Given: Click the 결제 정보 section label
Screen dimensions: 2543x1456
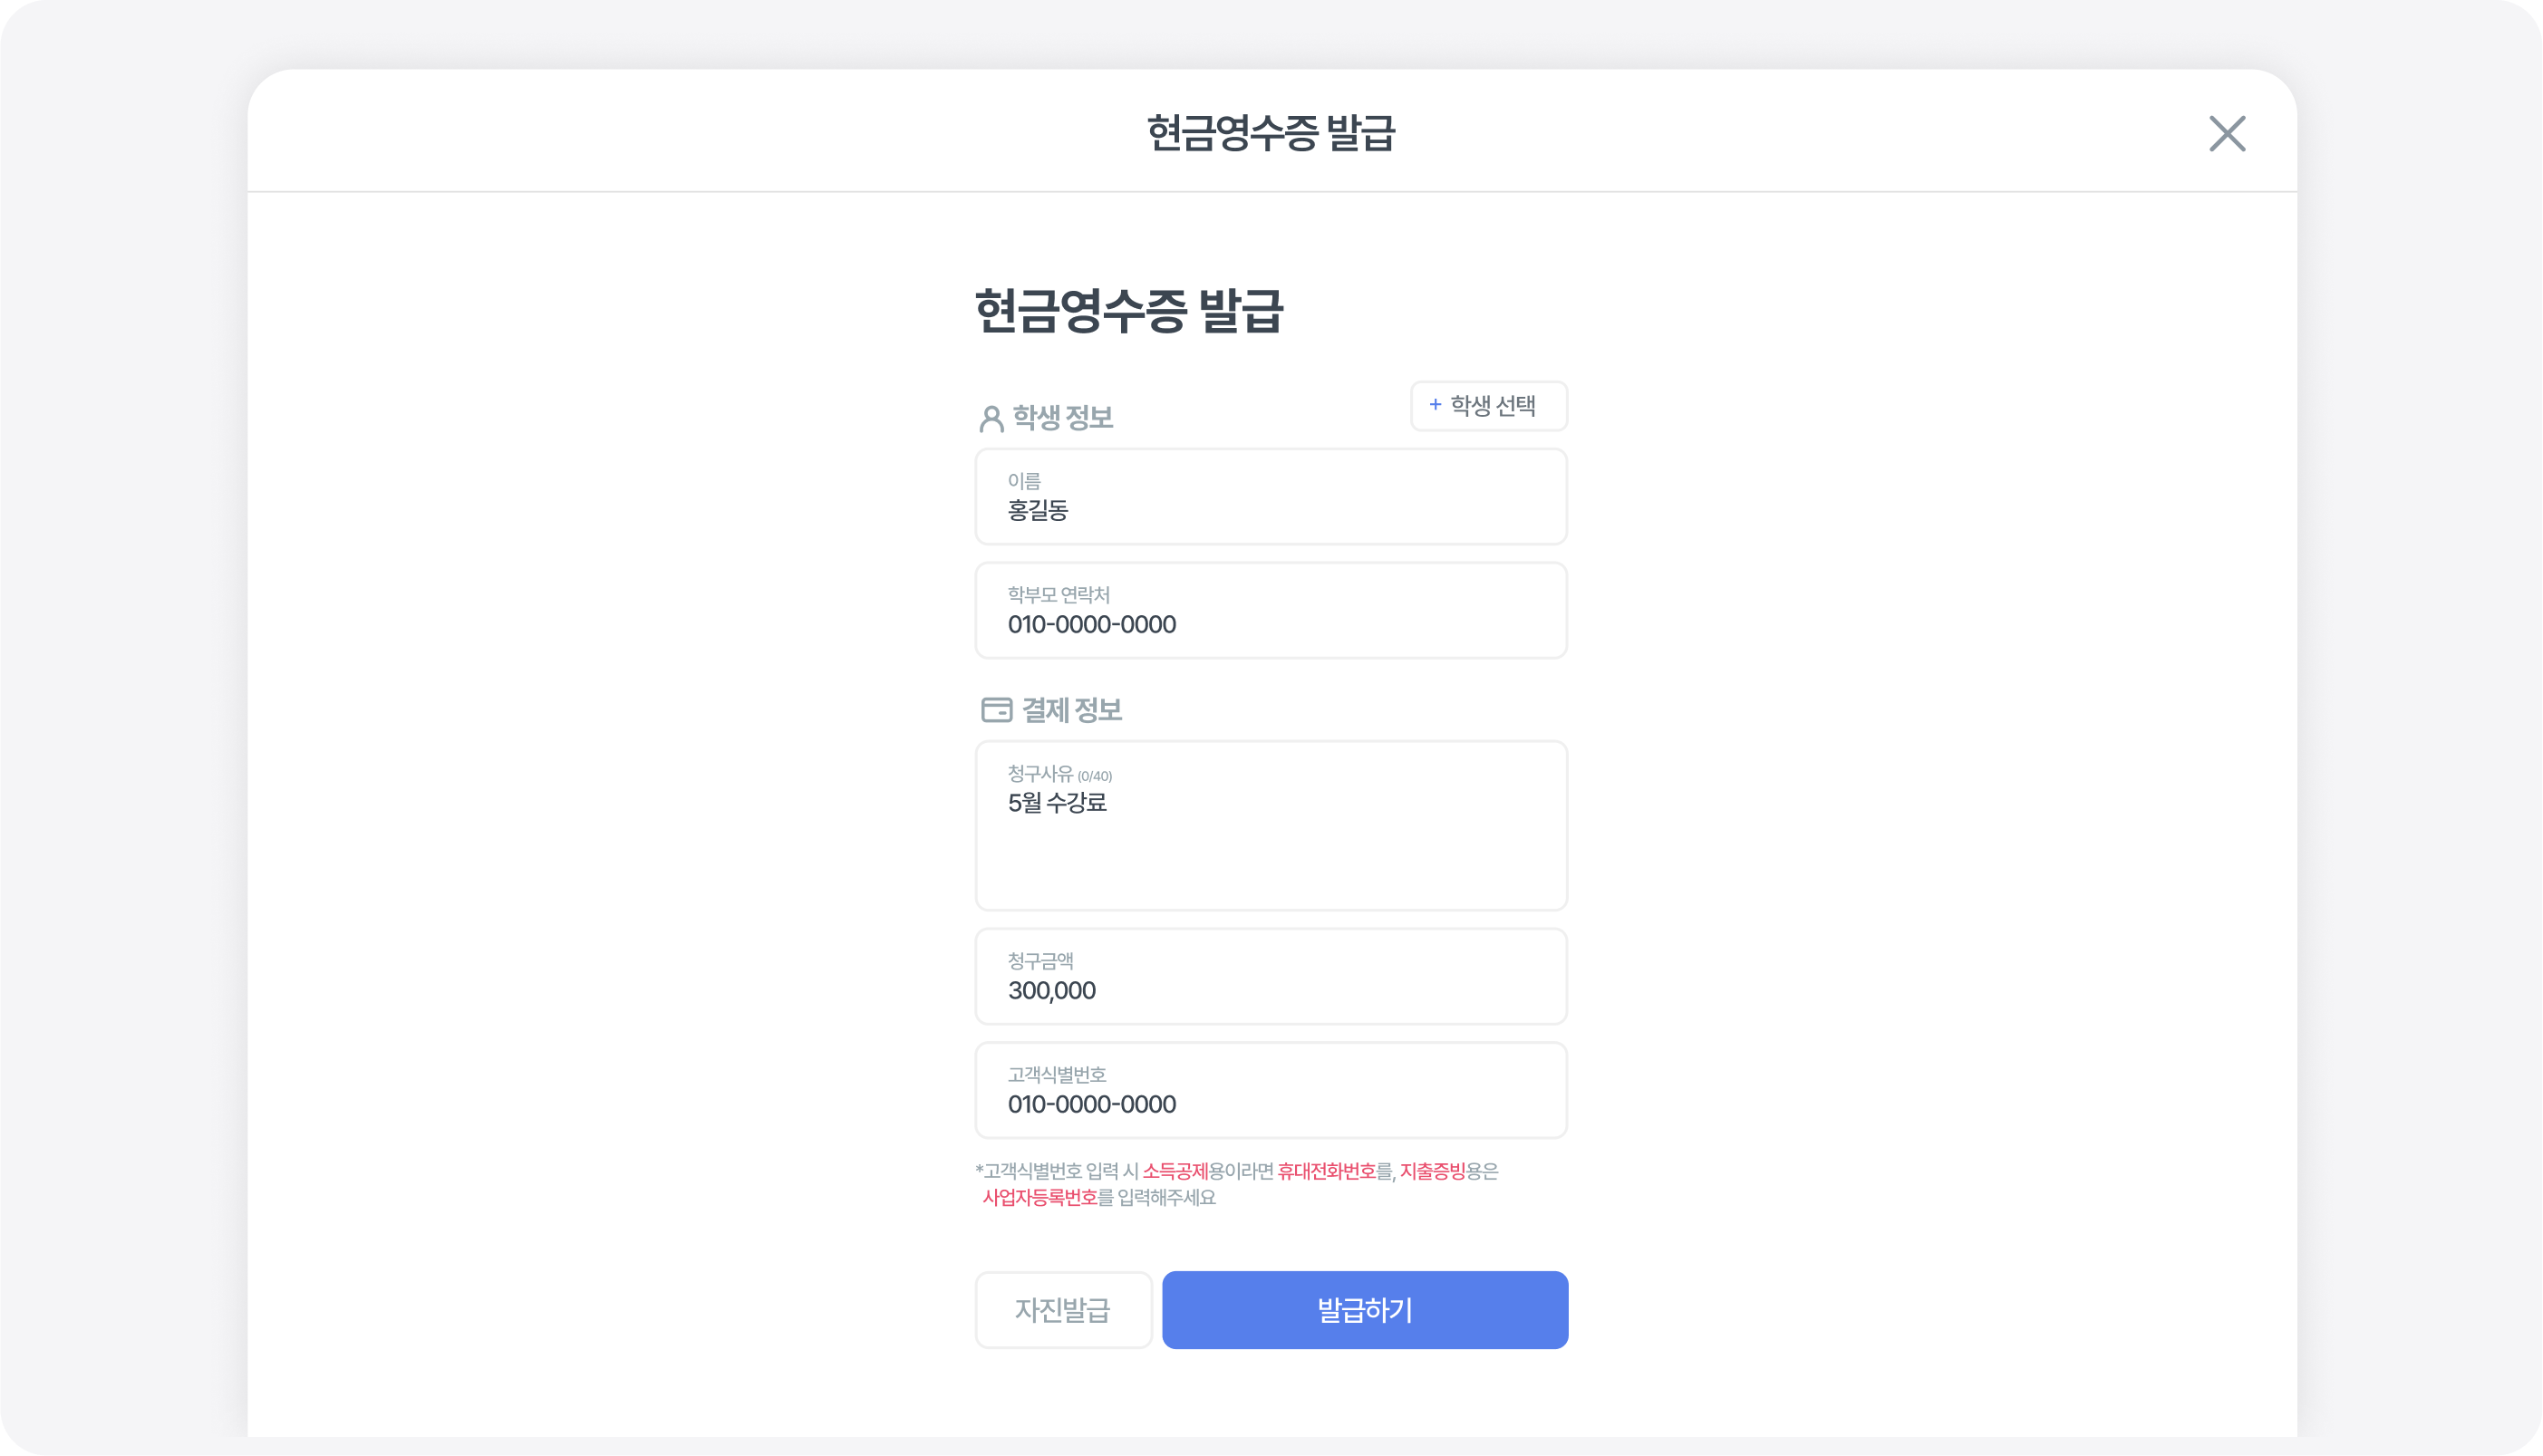Looking at the screenshot, I should [x=1071, y=710].
